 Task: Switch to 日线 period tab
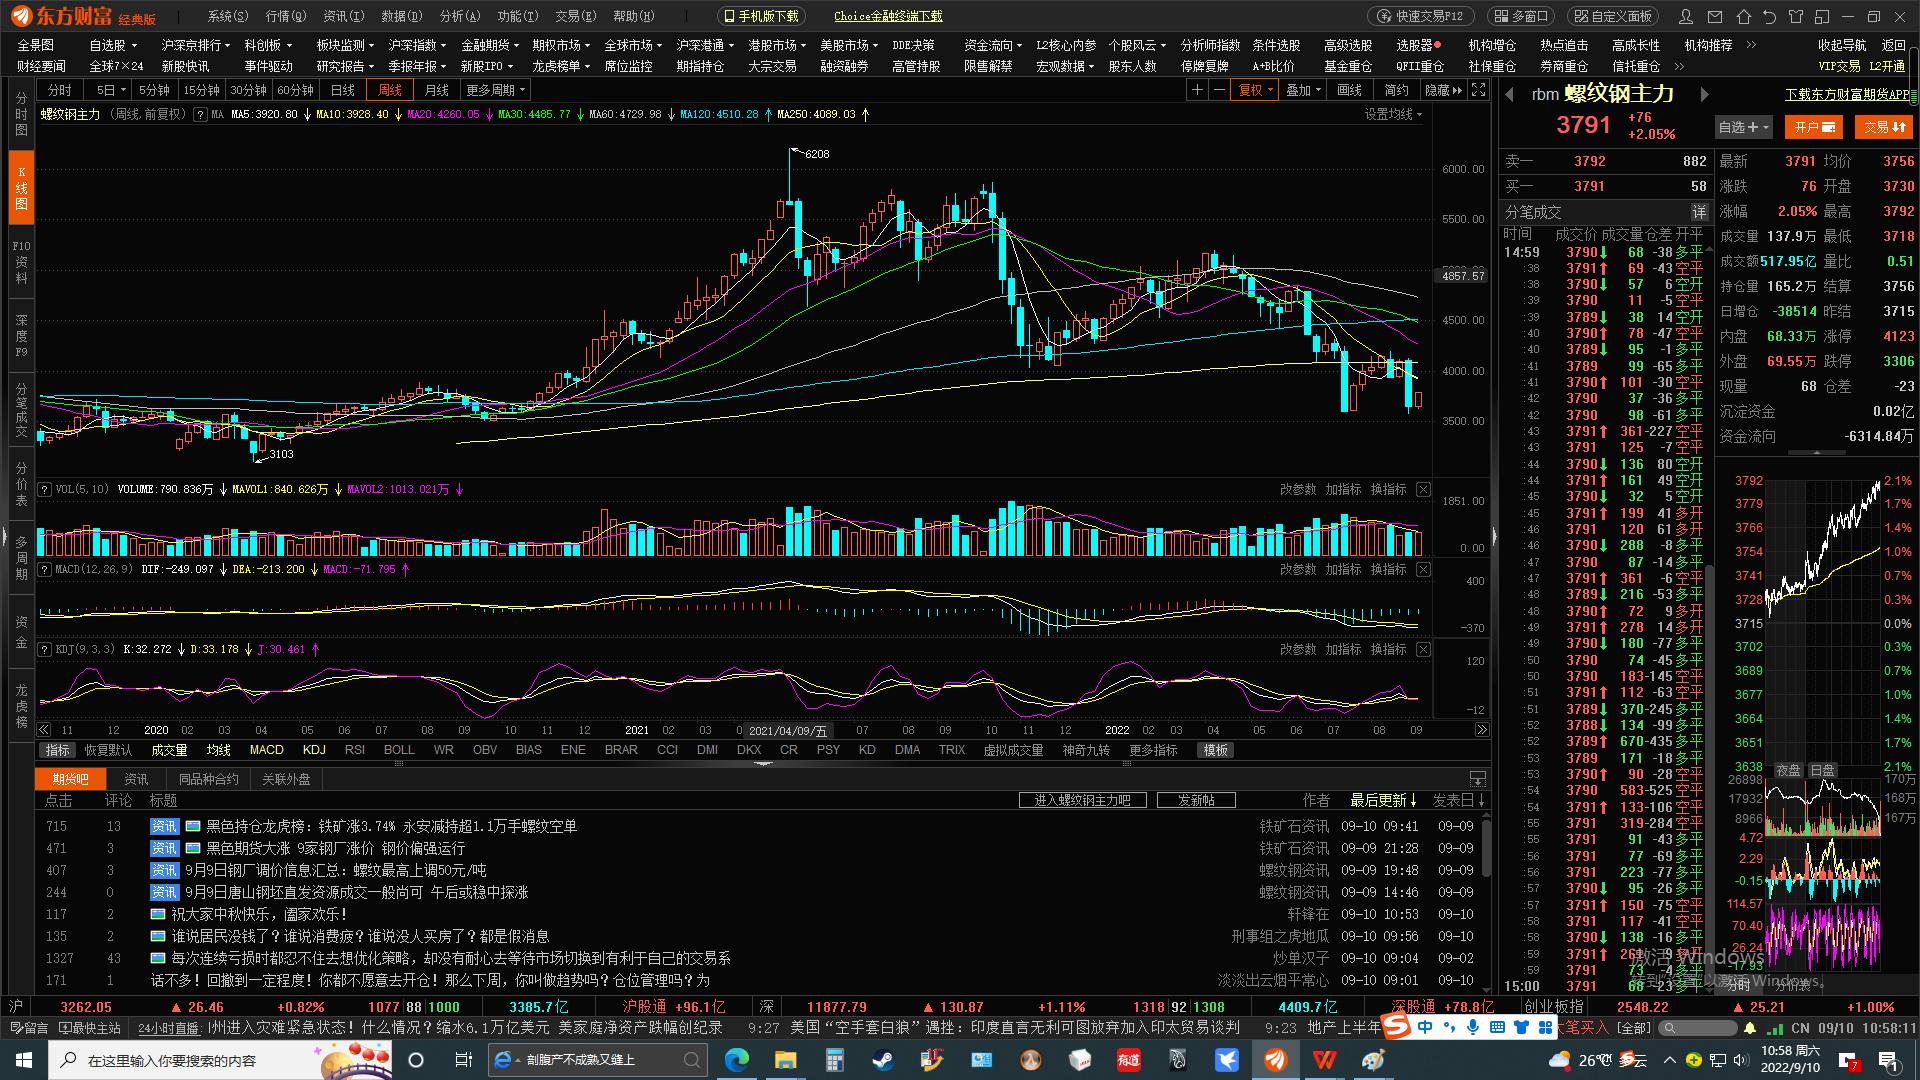click(343, 90)
